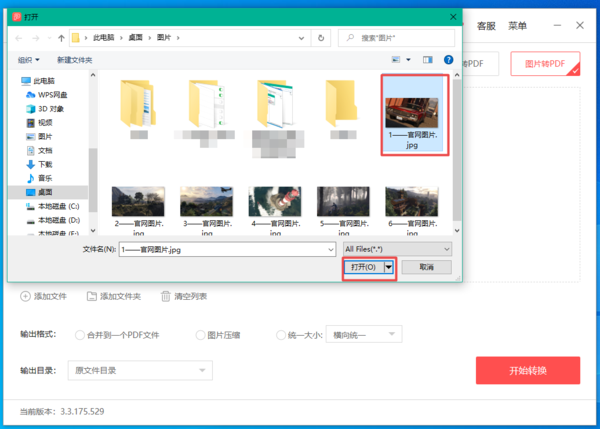Open 视频 folder in sidebar
The image size is (600, 429).
39,123
